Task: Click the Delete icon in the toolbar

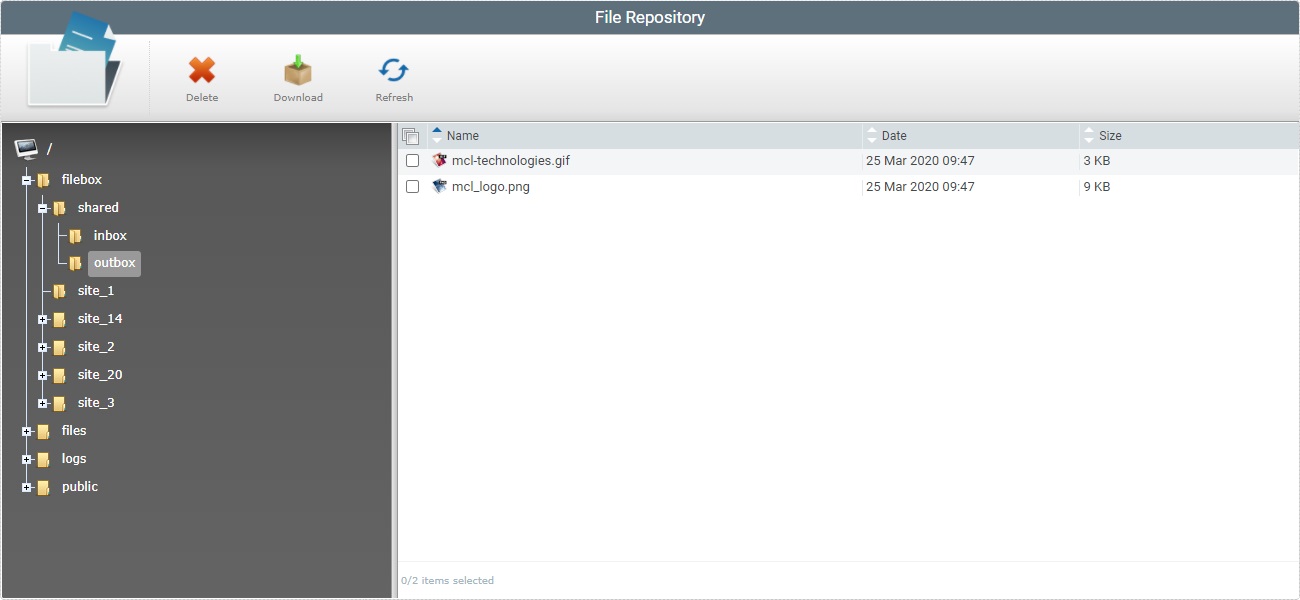Action: click(x=202, y=70)
